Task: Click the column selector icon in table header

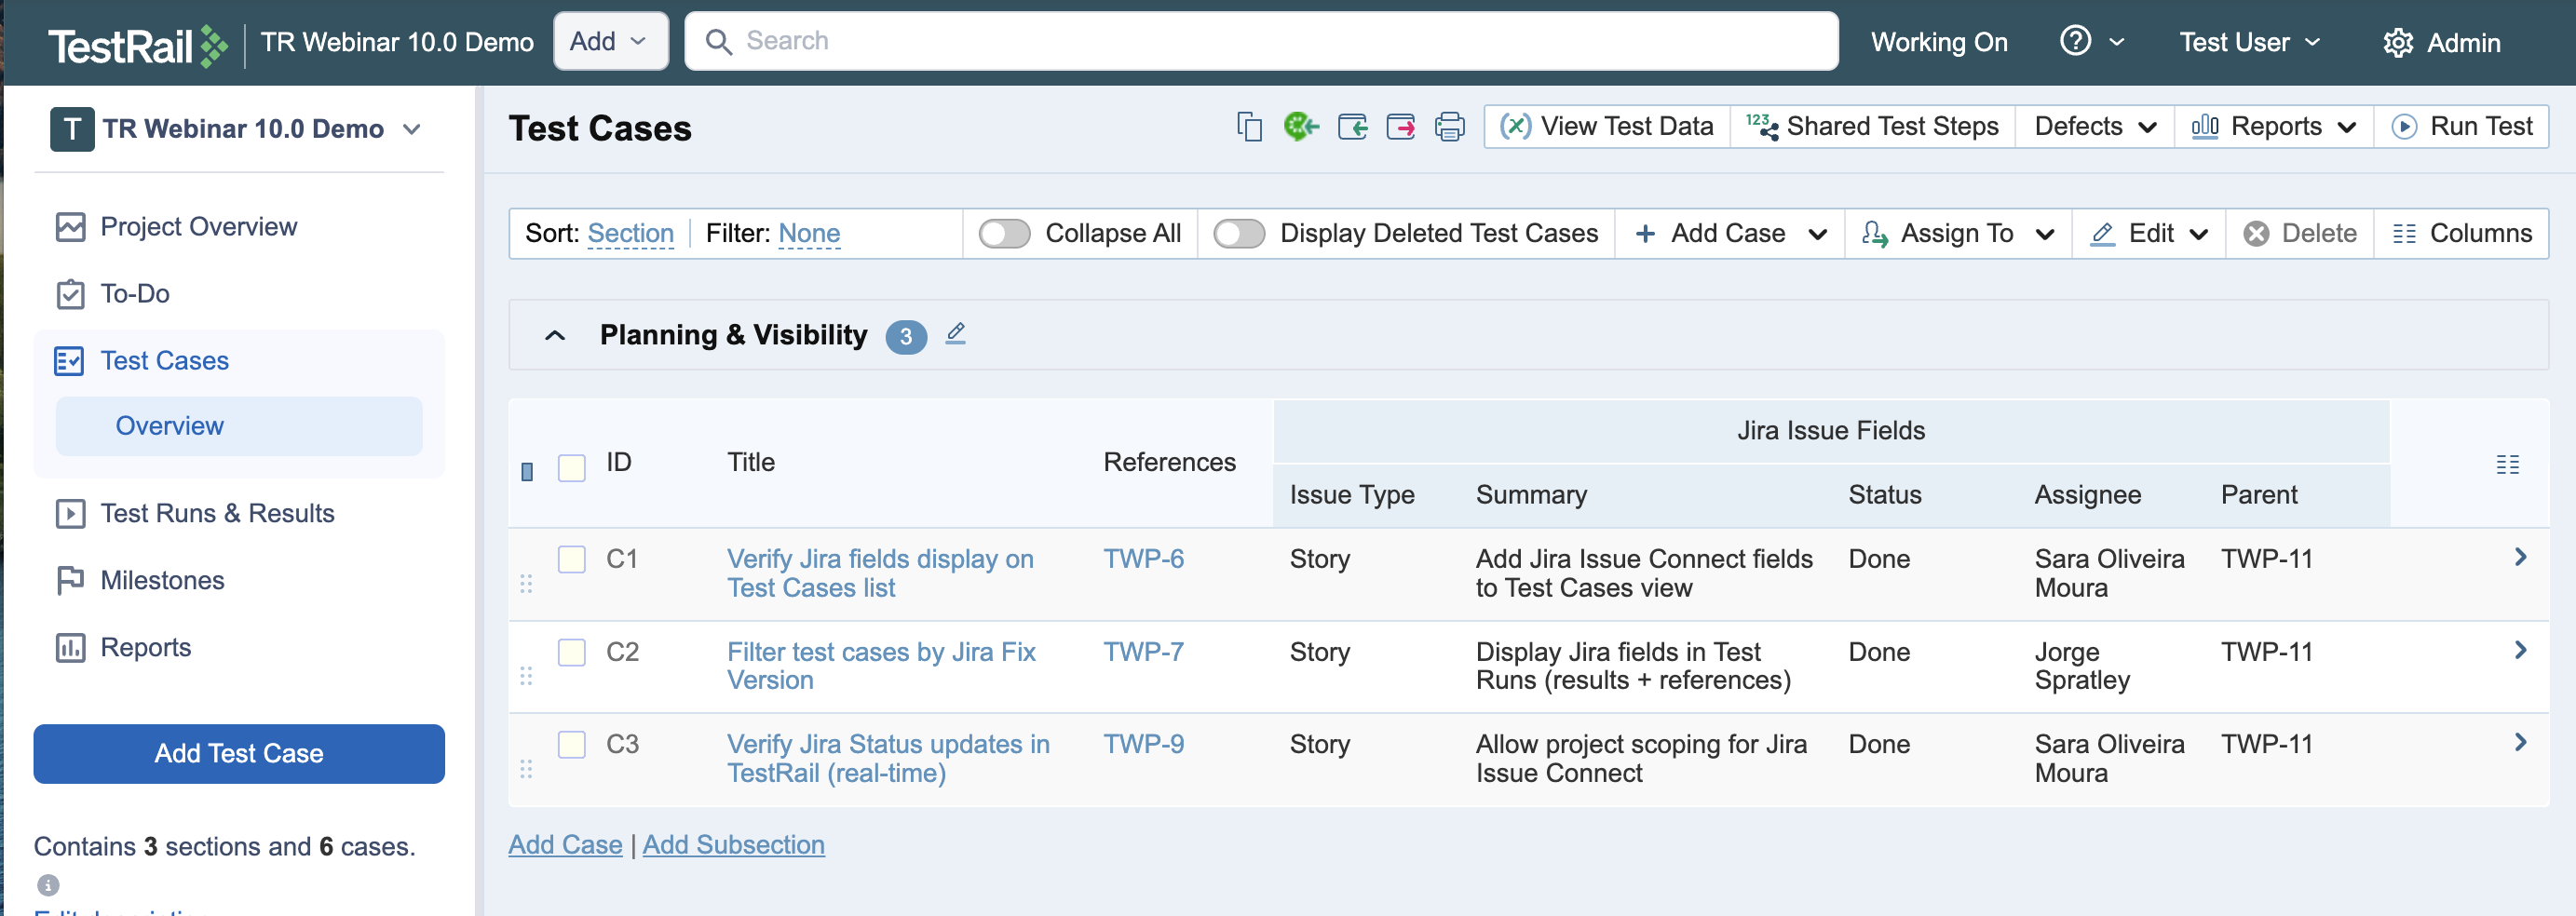Action: click(2507, 464)
